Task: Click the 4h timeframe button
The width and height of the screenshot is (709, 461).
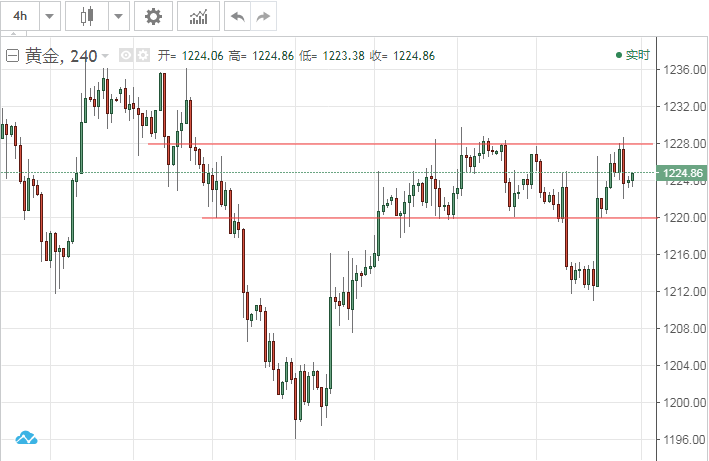Action: [x=20, y=16]
